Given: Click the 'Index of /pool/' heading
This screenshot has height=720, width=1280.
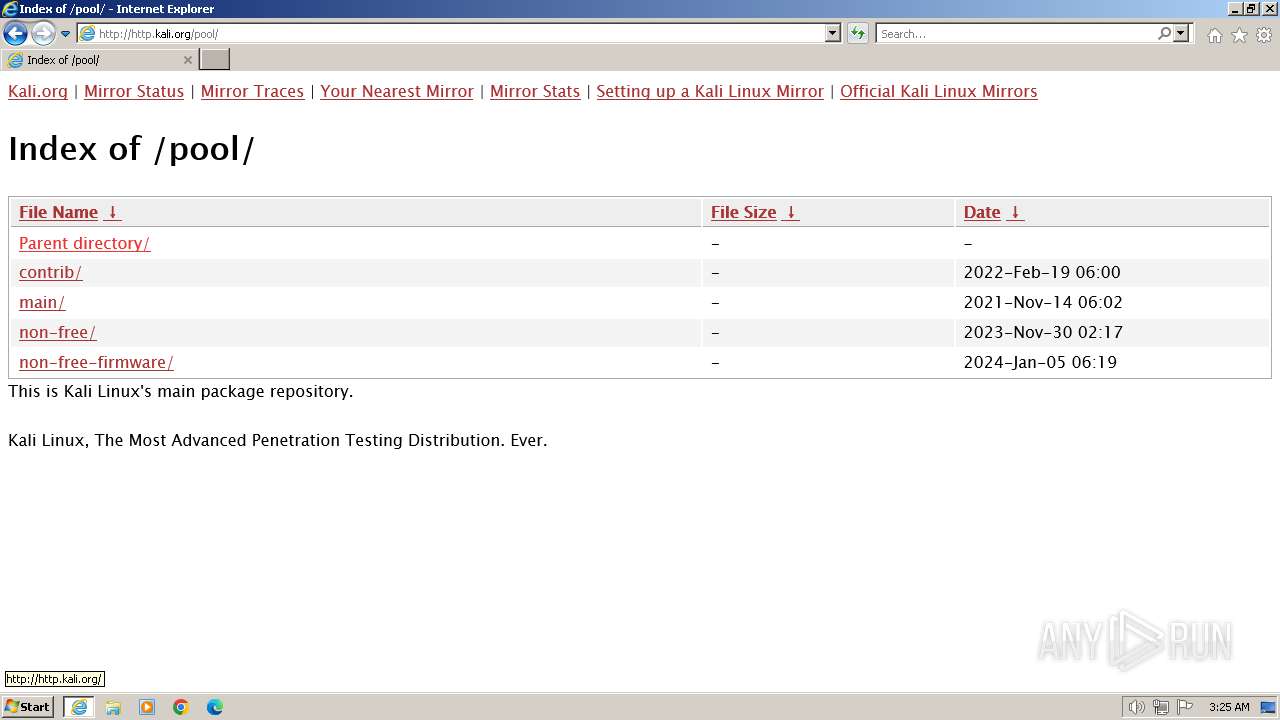Looking at the screenshot, I should point(131,149).
